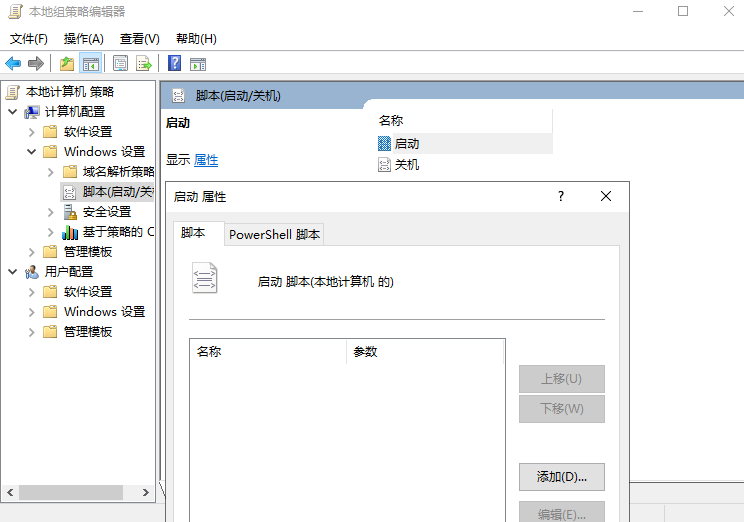The height and width of the screenshot is (522, 744).
Task: Select the 关机 script item in list
Action: 406,165
